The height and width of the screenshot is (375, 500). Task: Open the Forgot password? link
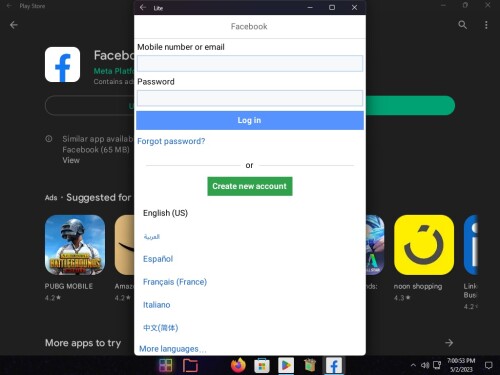171,141
